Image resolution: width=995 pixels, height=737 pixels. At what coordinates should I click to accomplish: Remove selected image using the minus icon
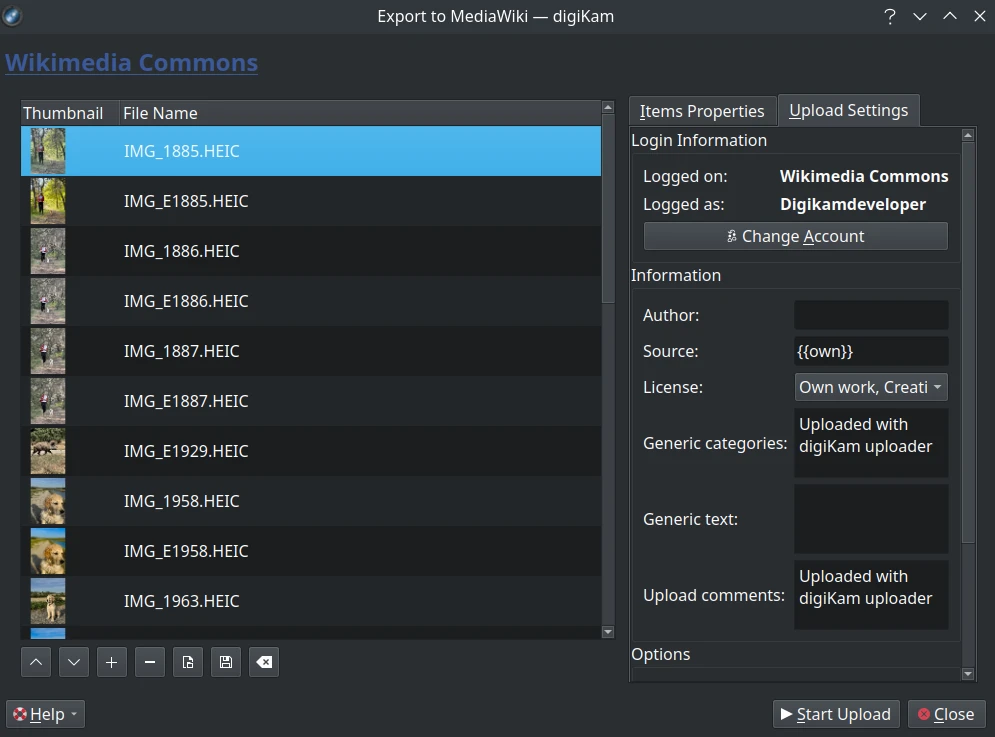(x=150, y=661)
